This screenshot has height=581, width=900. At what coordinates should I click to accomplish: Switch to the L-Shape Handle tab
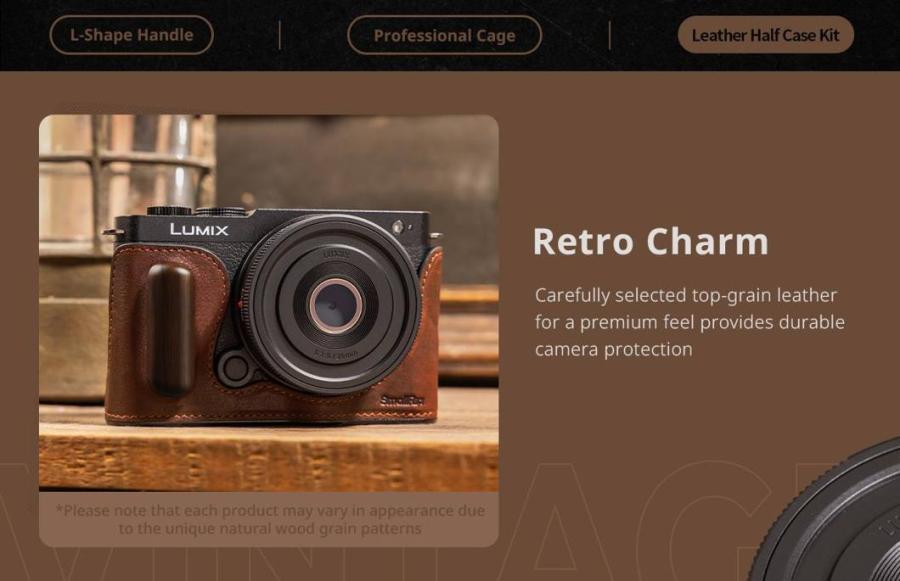tap(131, 35)
